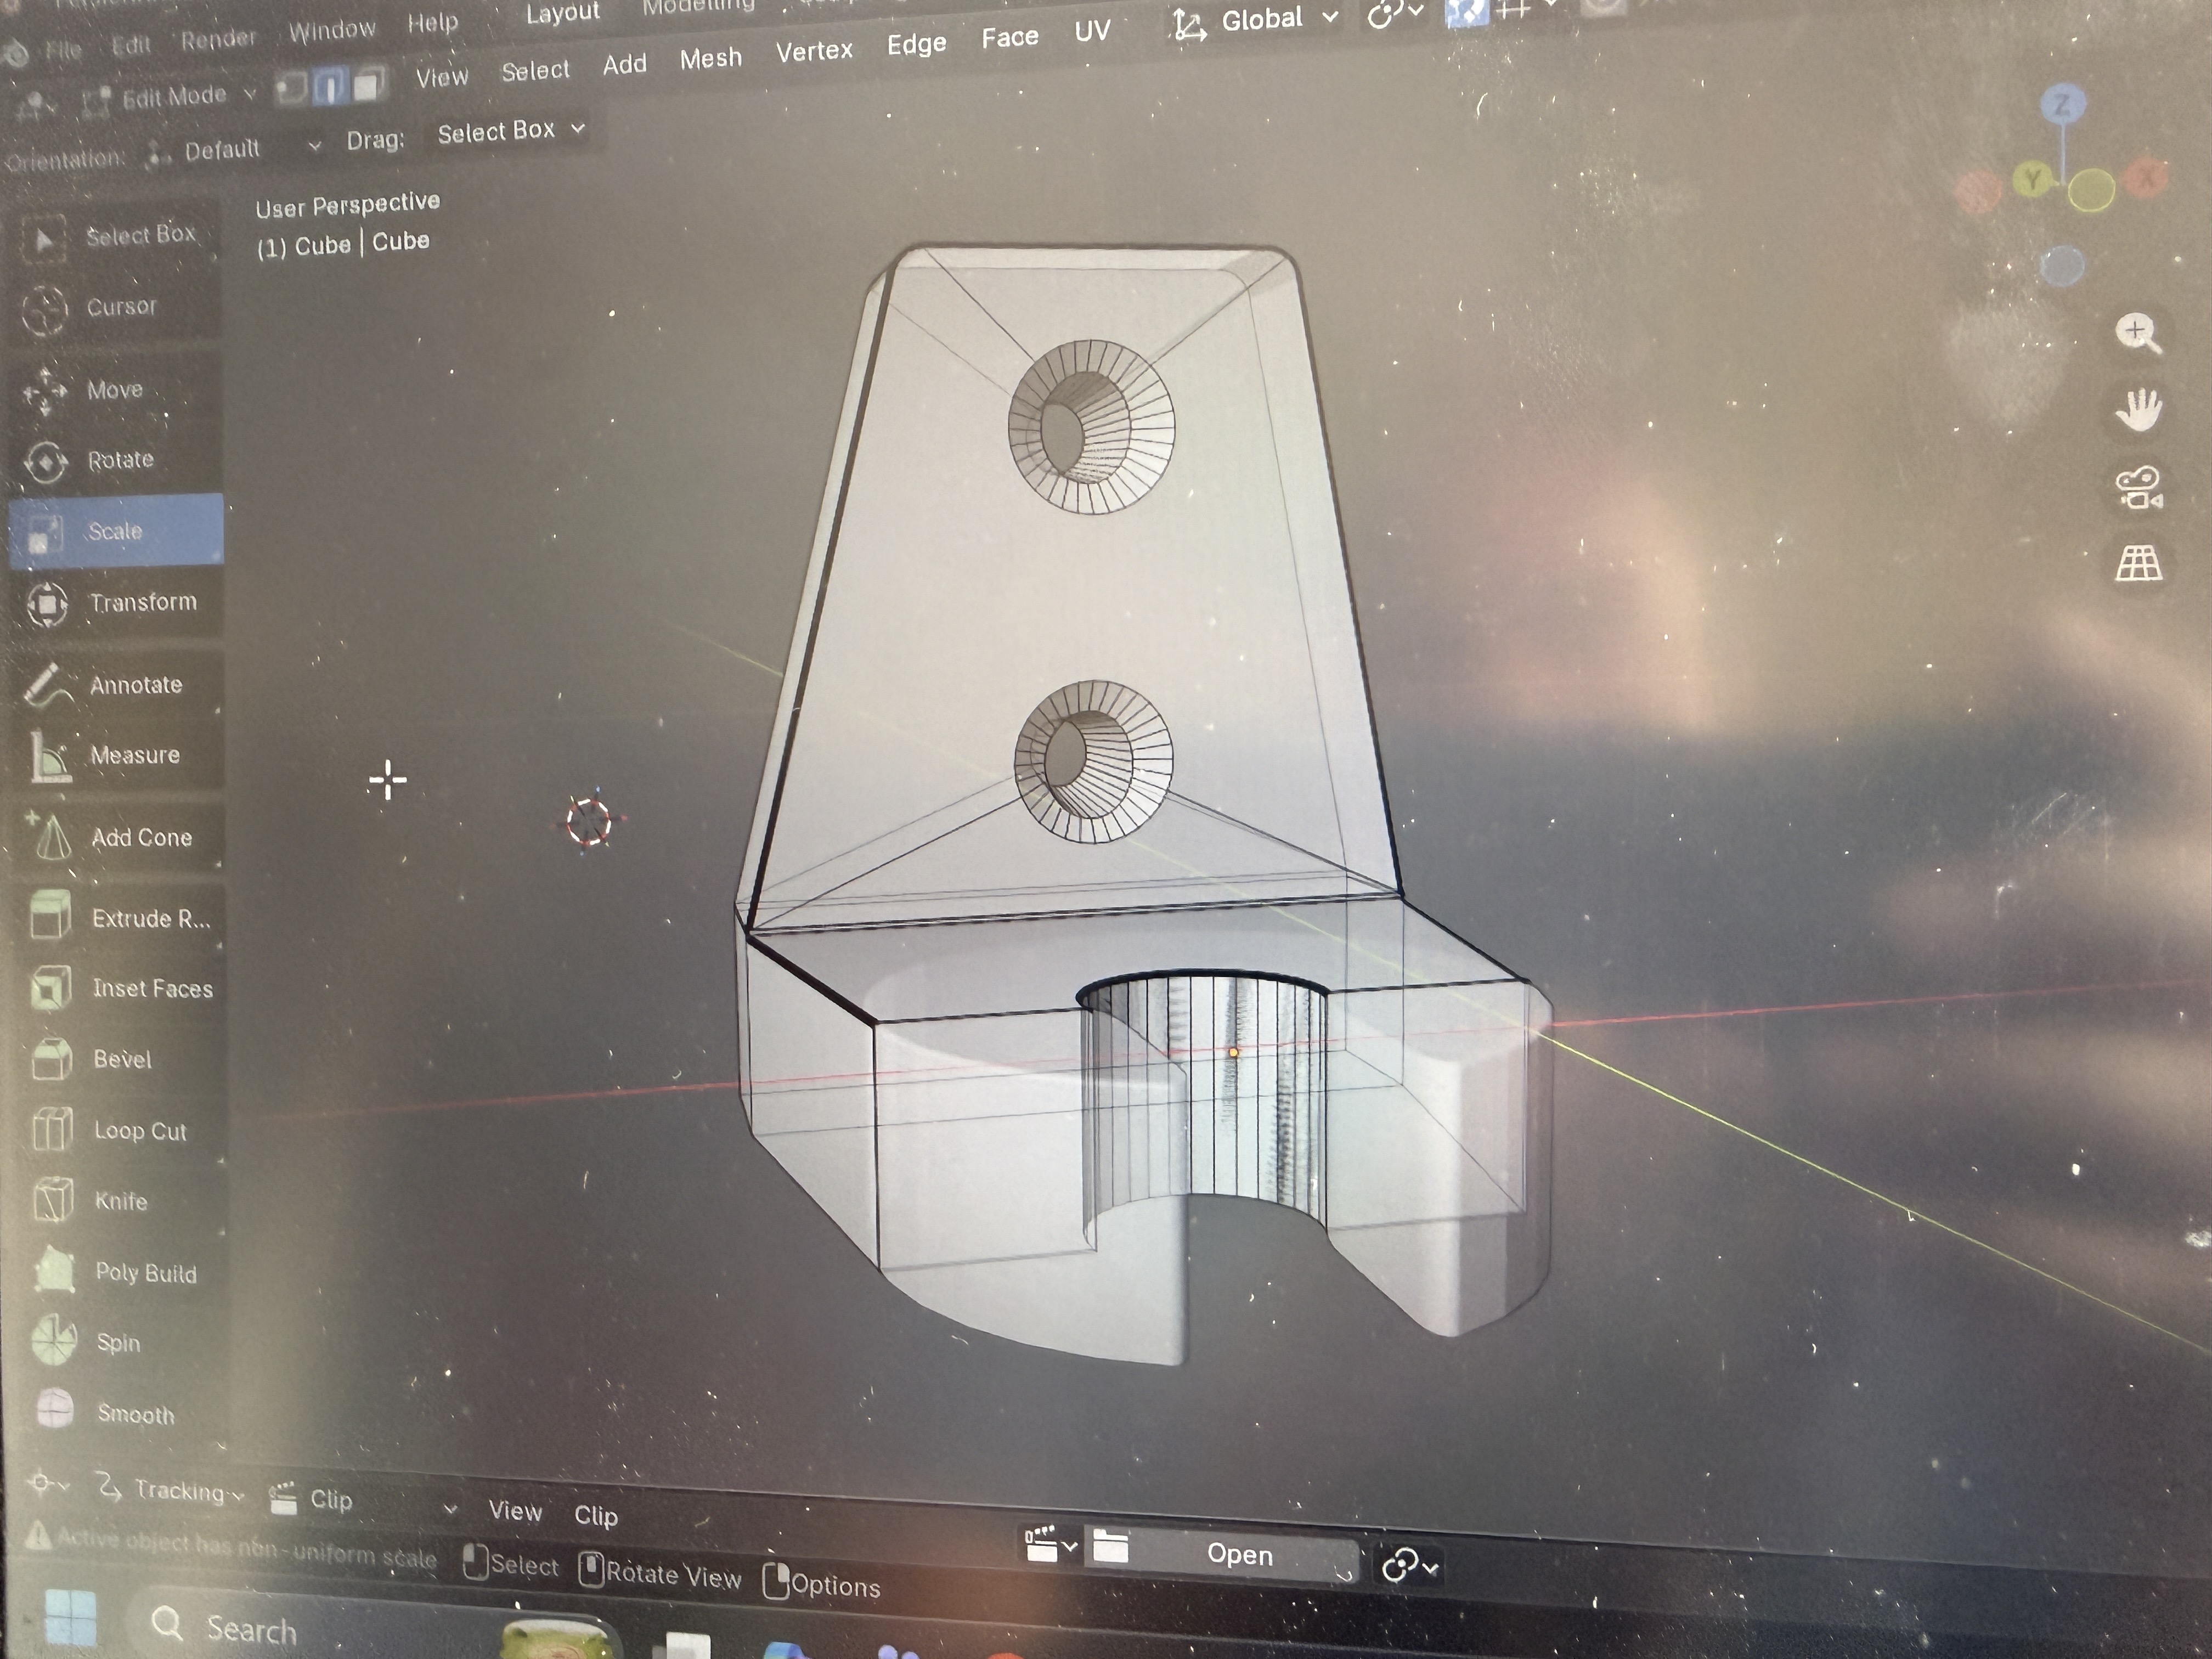Expand the Orientation Default dropdown
The width and height of the screenshot is (2212, 1659).
pyautogui.click(x=233, y=150)
